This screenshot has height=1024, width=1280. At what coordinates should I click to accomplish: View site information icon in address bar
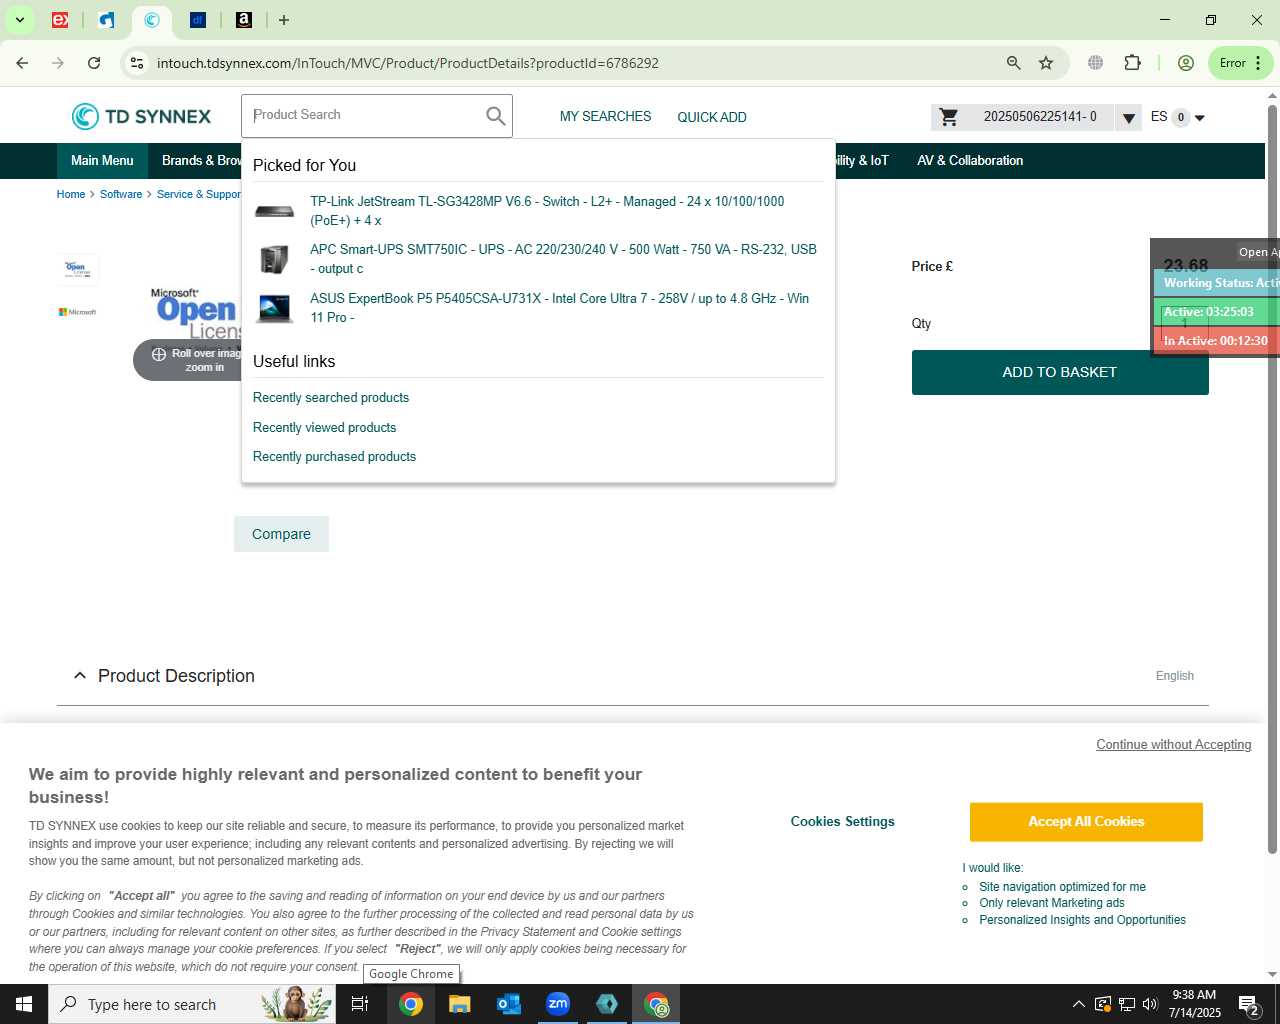[137, 63]
